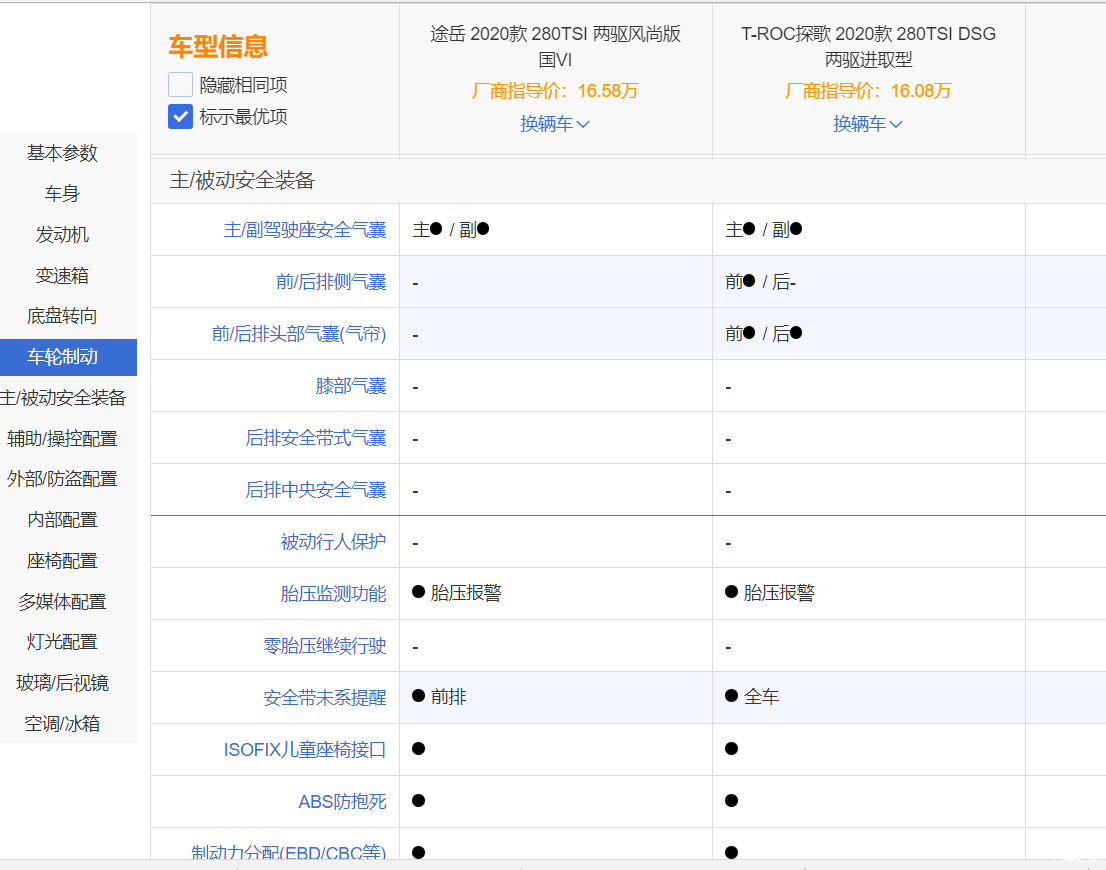The image size is (1106, 870).
Task: Open 换辆车 dropdown for 途岳 2020款
Action: [x=555, y=124]
